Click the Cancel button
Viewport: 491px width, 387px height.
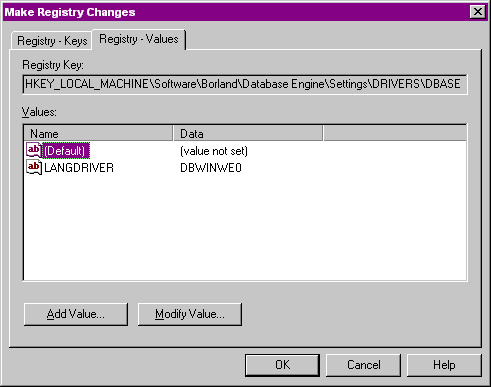click(x=363, y=365)
